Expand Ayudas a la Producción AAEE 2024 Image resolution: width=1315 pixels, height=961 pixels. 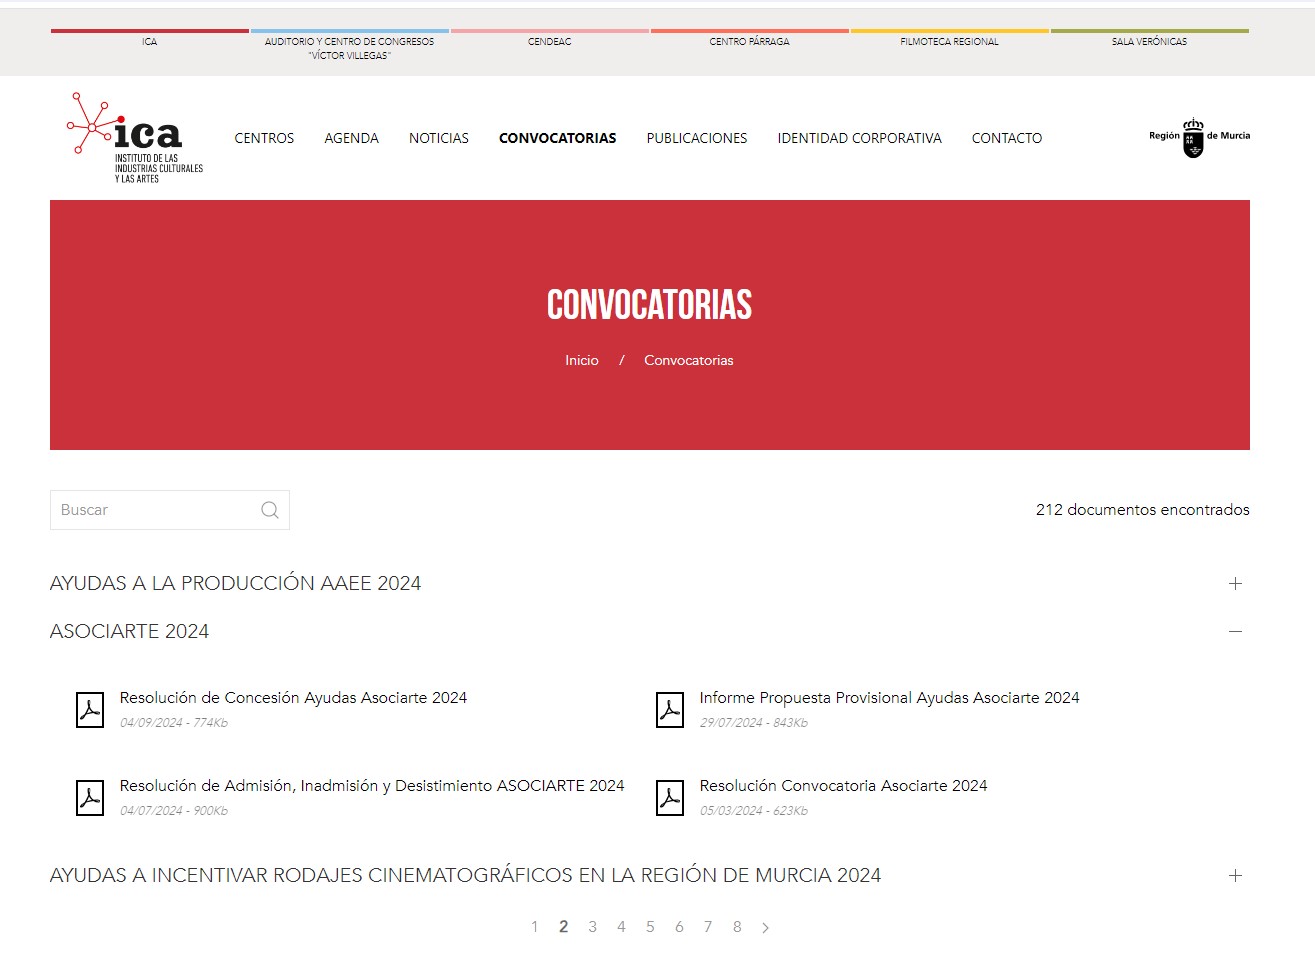(x=1235, y=584)
